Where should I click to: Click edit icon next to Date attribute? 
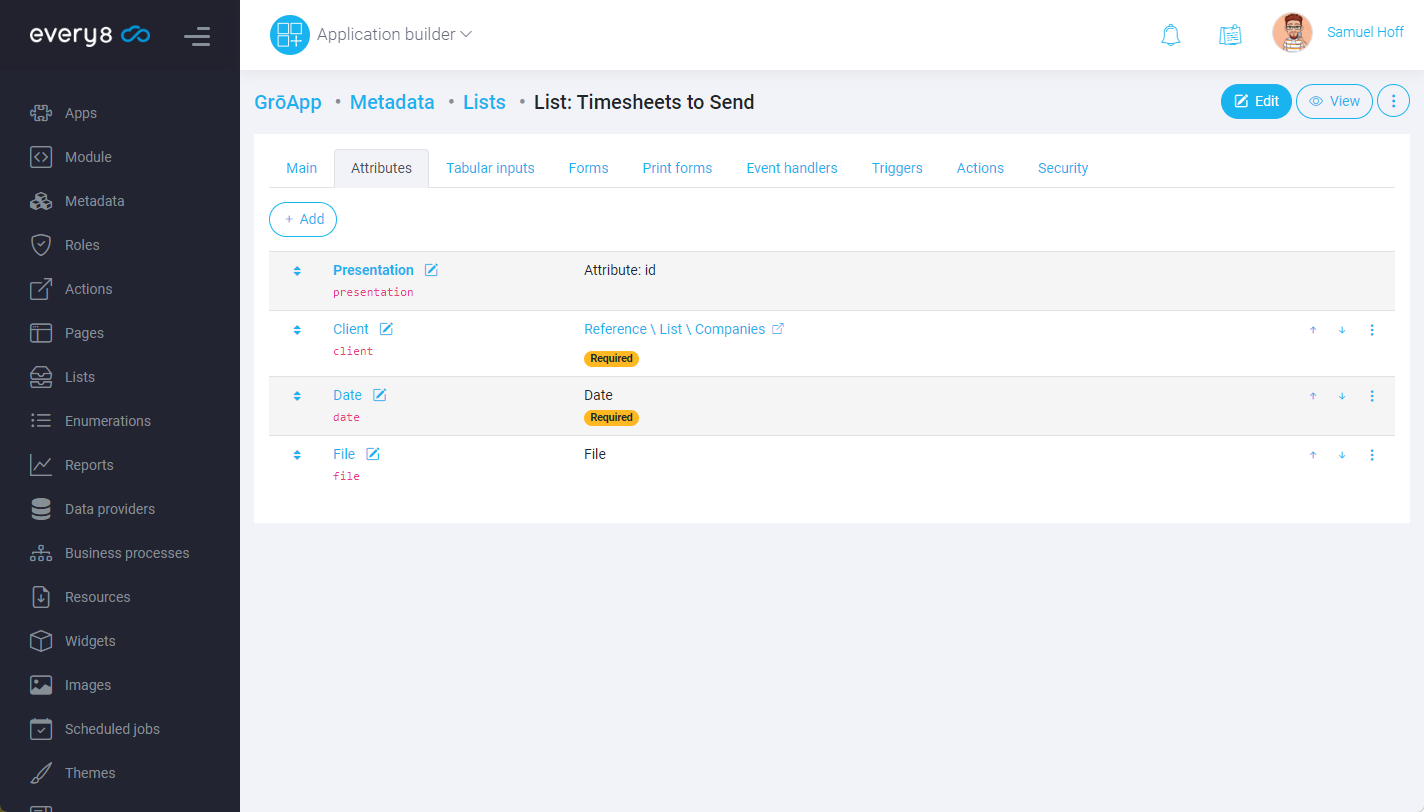[x=379, y=395]
